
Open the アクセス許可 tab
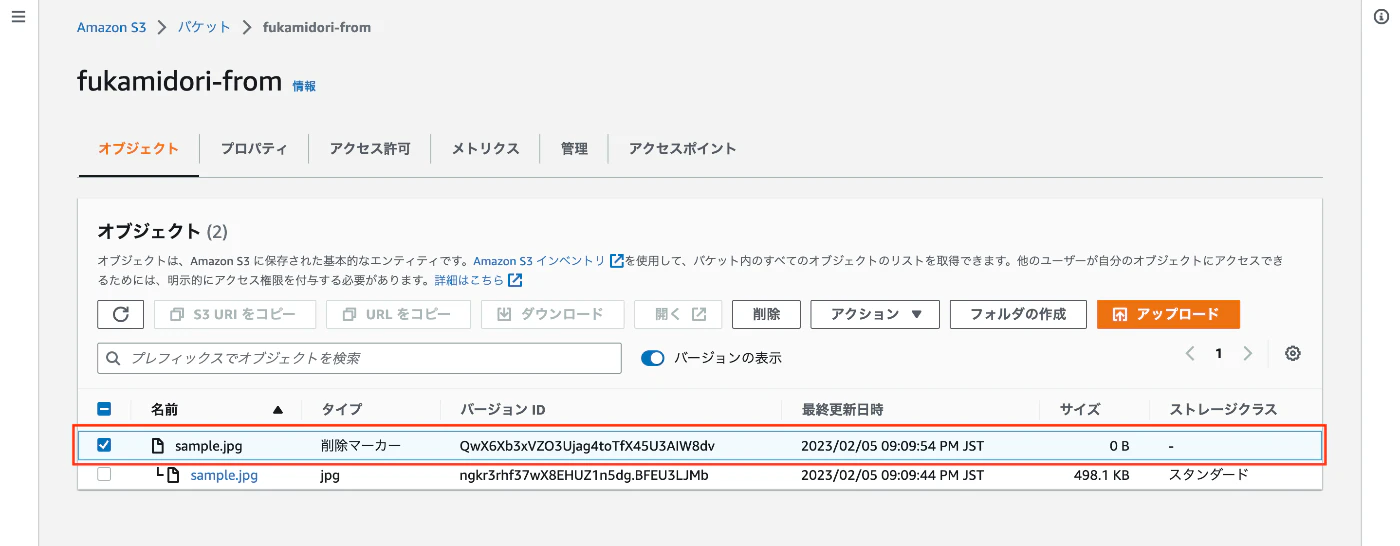pos(370,149)
